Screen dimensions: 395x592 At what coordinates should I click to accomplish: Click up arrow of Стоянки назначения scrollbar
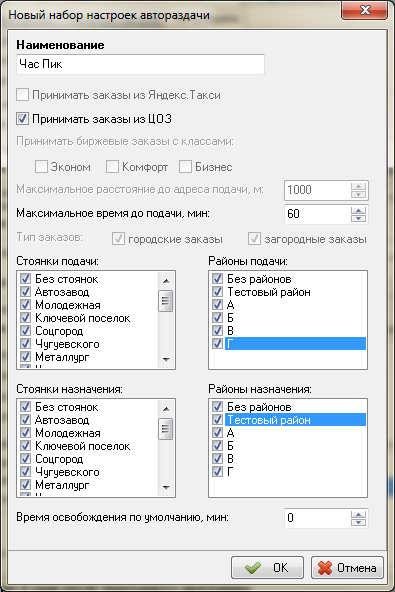[166, 409]
